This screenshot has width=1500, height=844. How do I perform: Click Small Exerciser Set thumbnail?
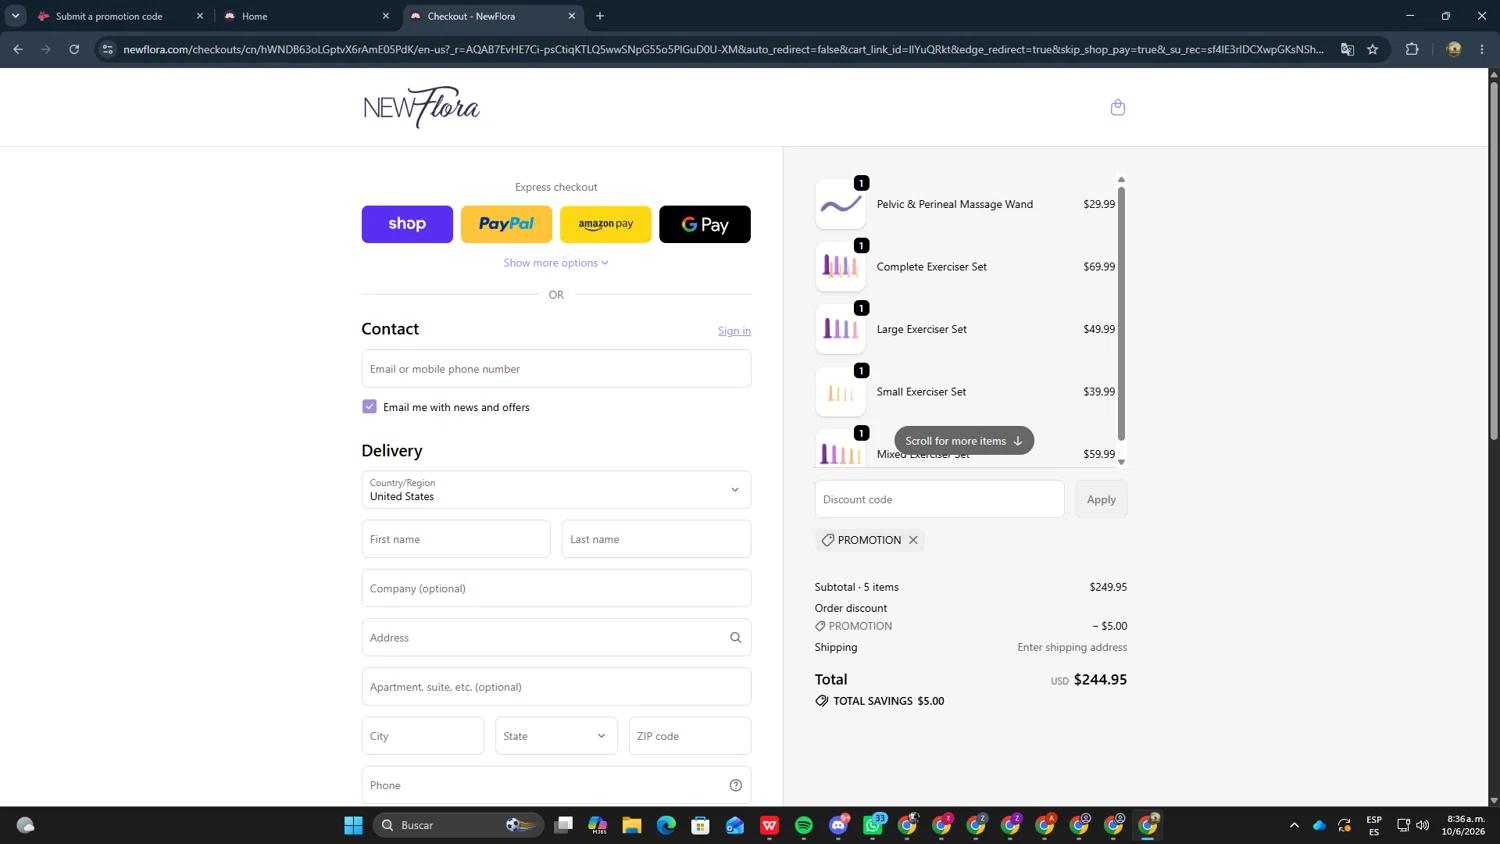(x=840, y=392)
